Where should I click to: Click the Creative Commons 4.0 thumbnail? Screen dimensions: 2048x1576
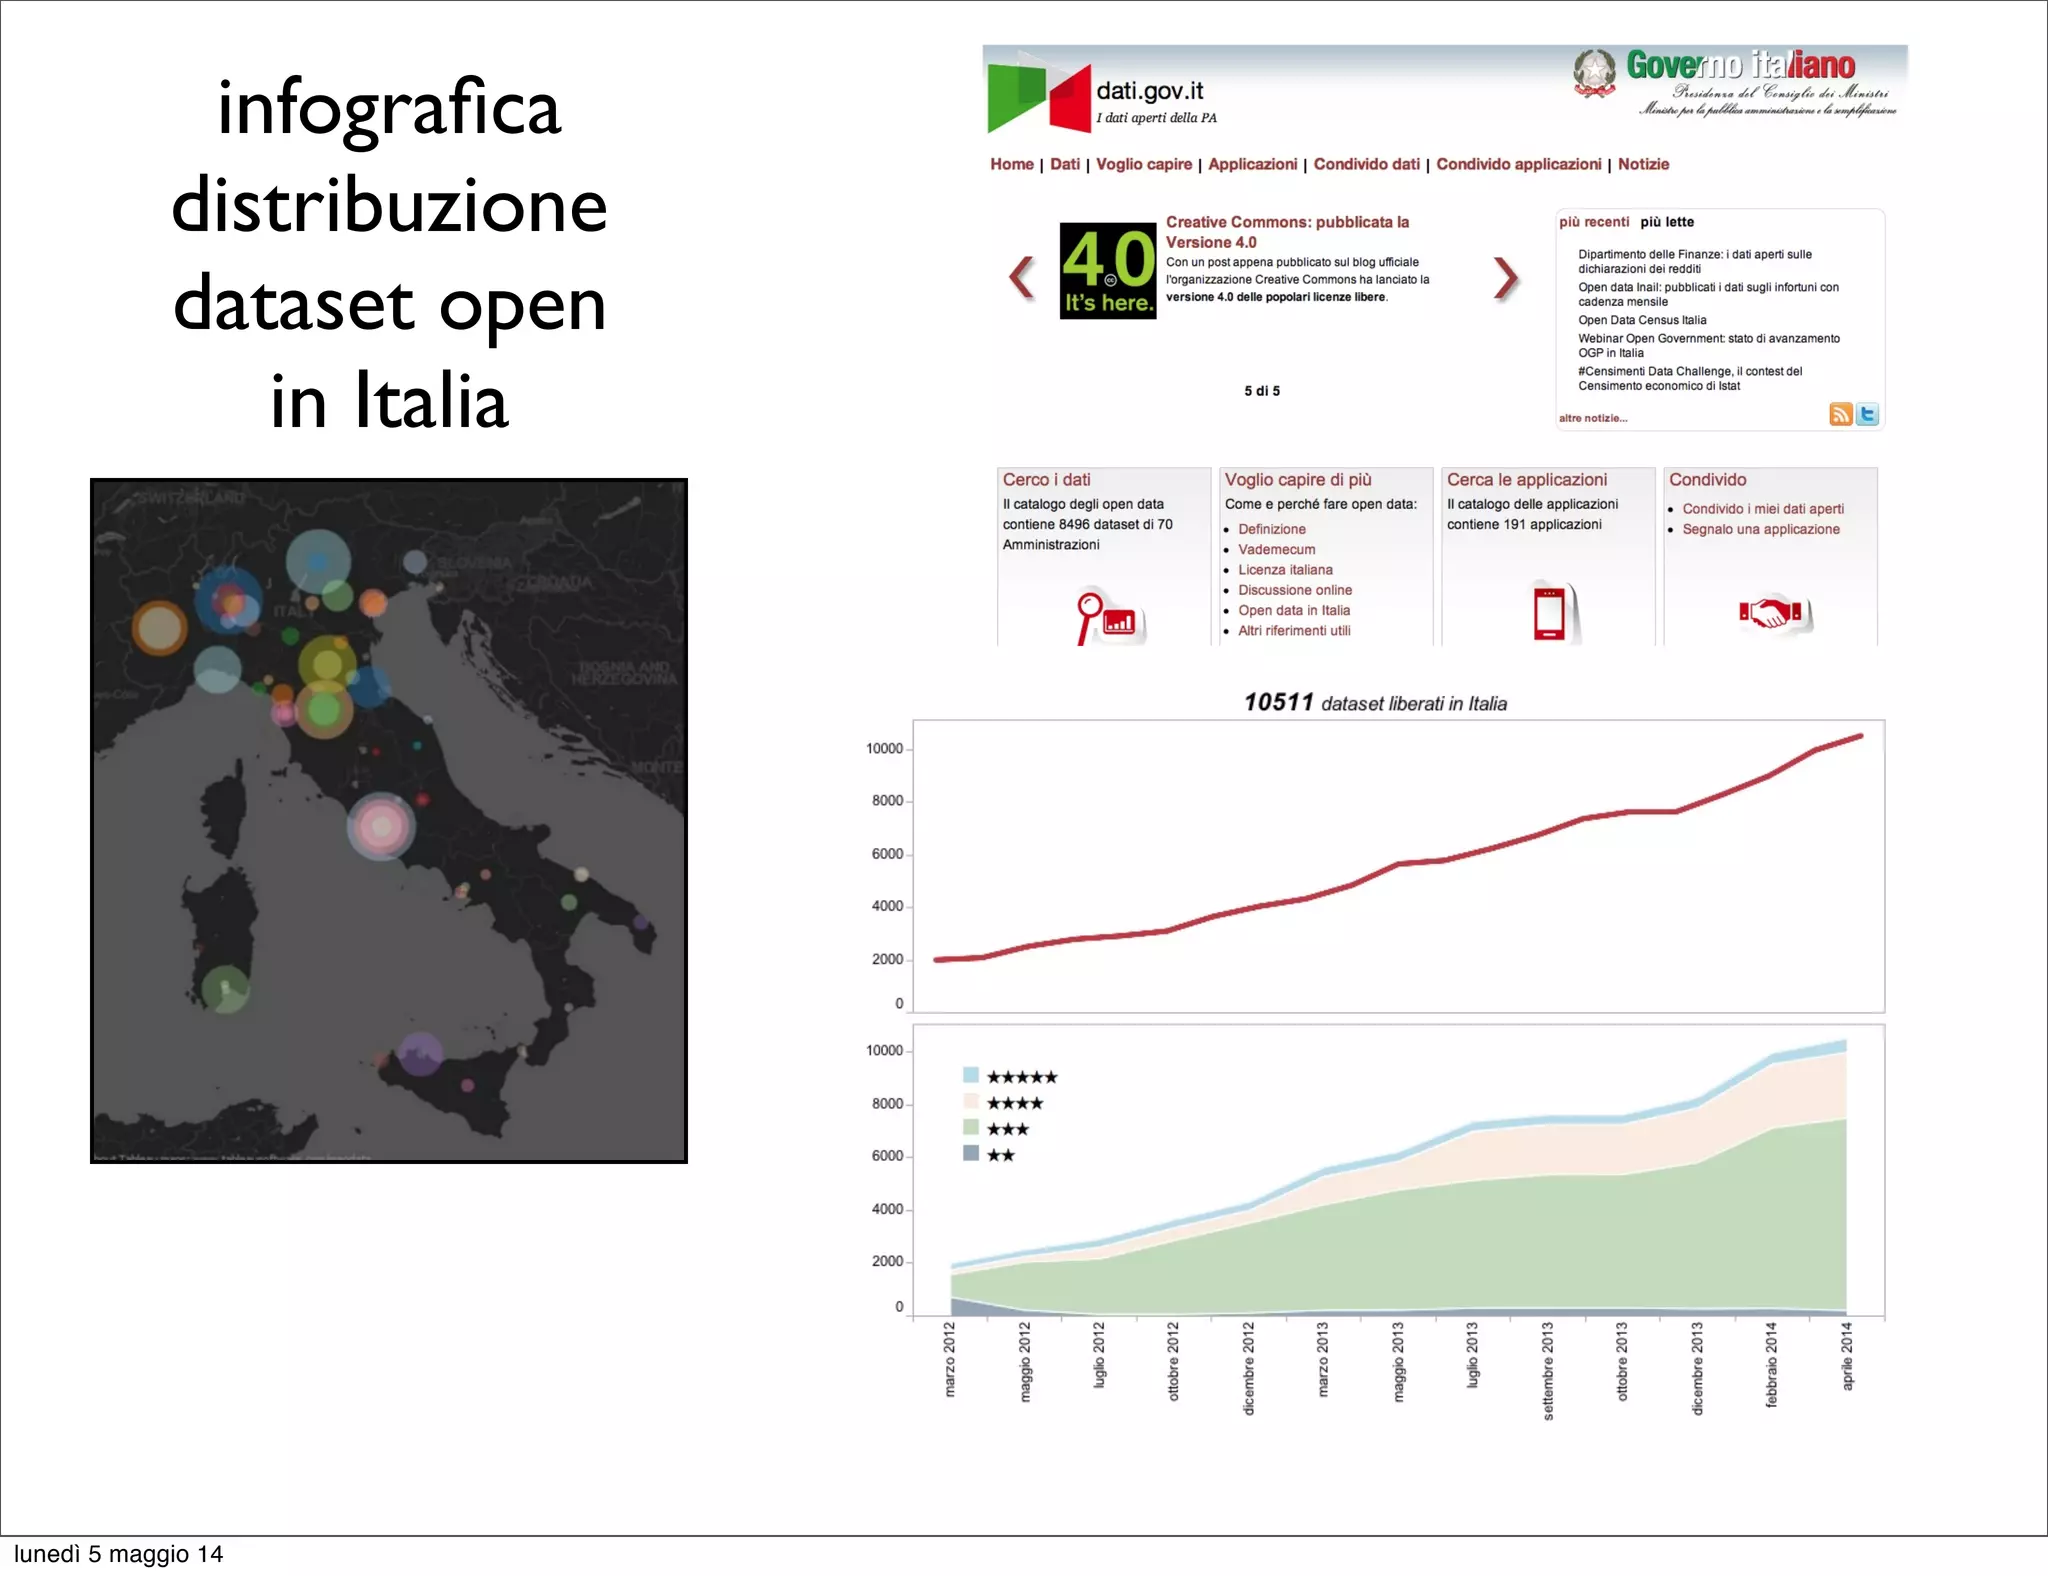point(1108,271)
